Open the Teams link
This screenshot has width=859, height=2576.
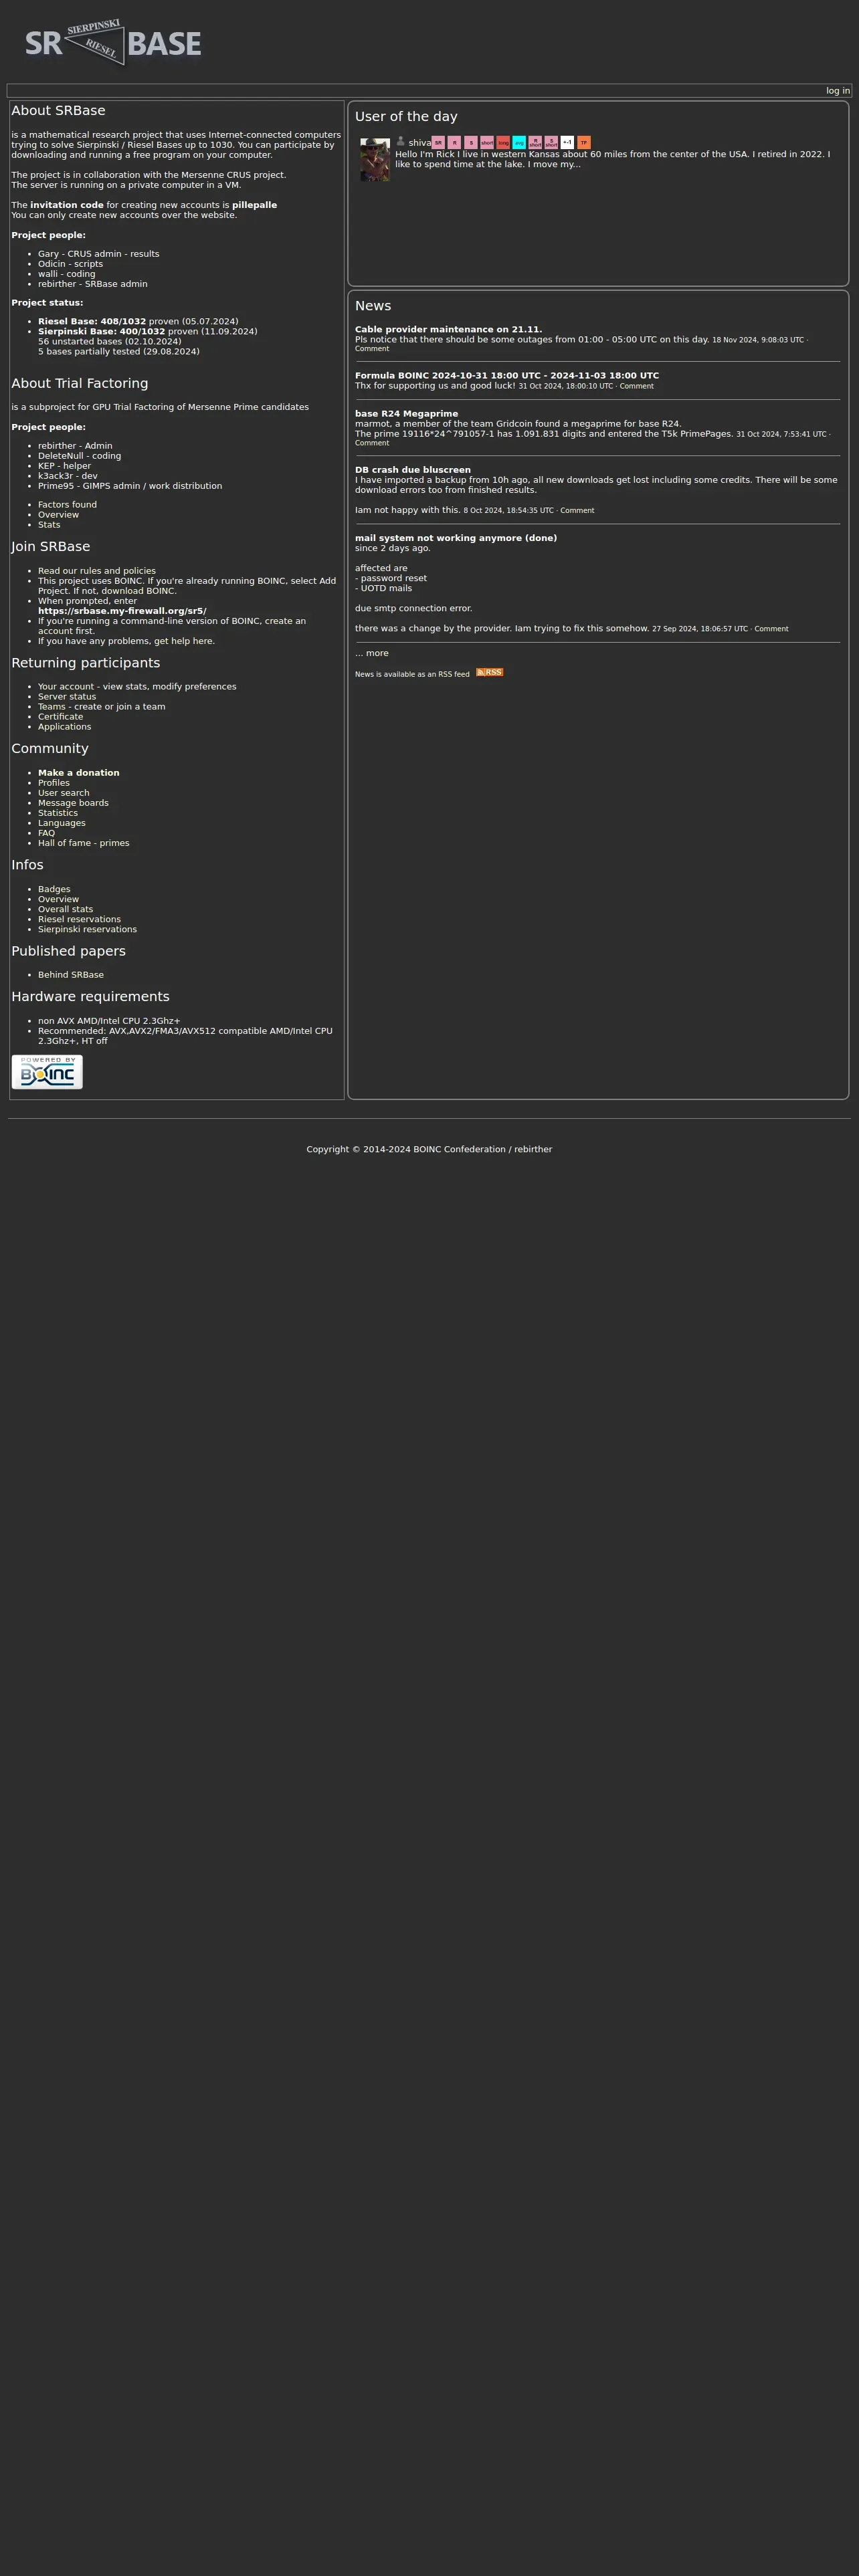tap(52, 707)
